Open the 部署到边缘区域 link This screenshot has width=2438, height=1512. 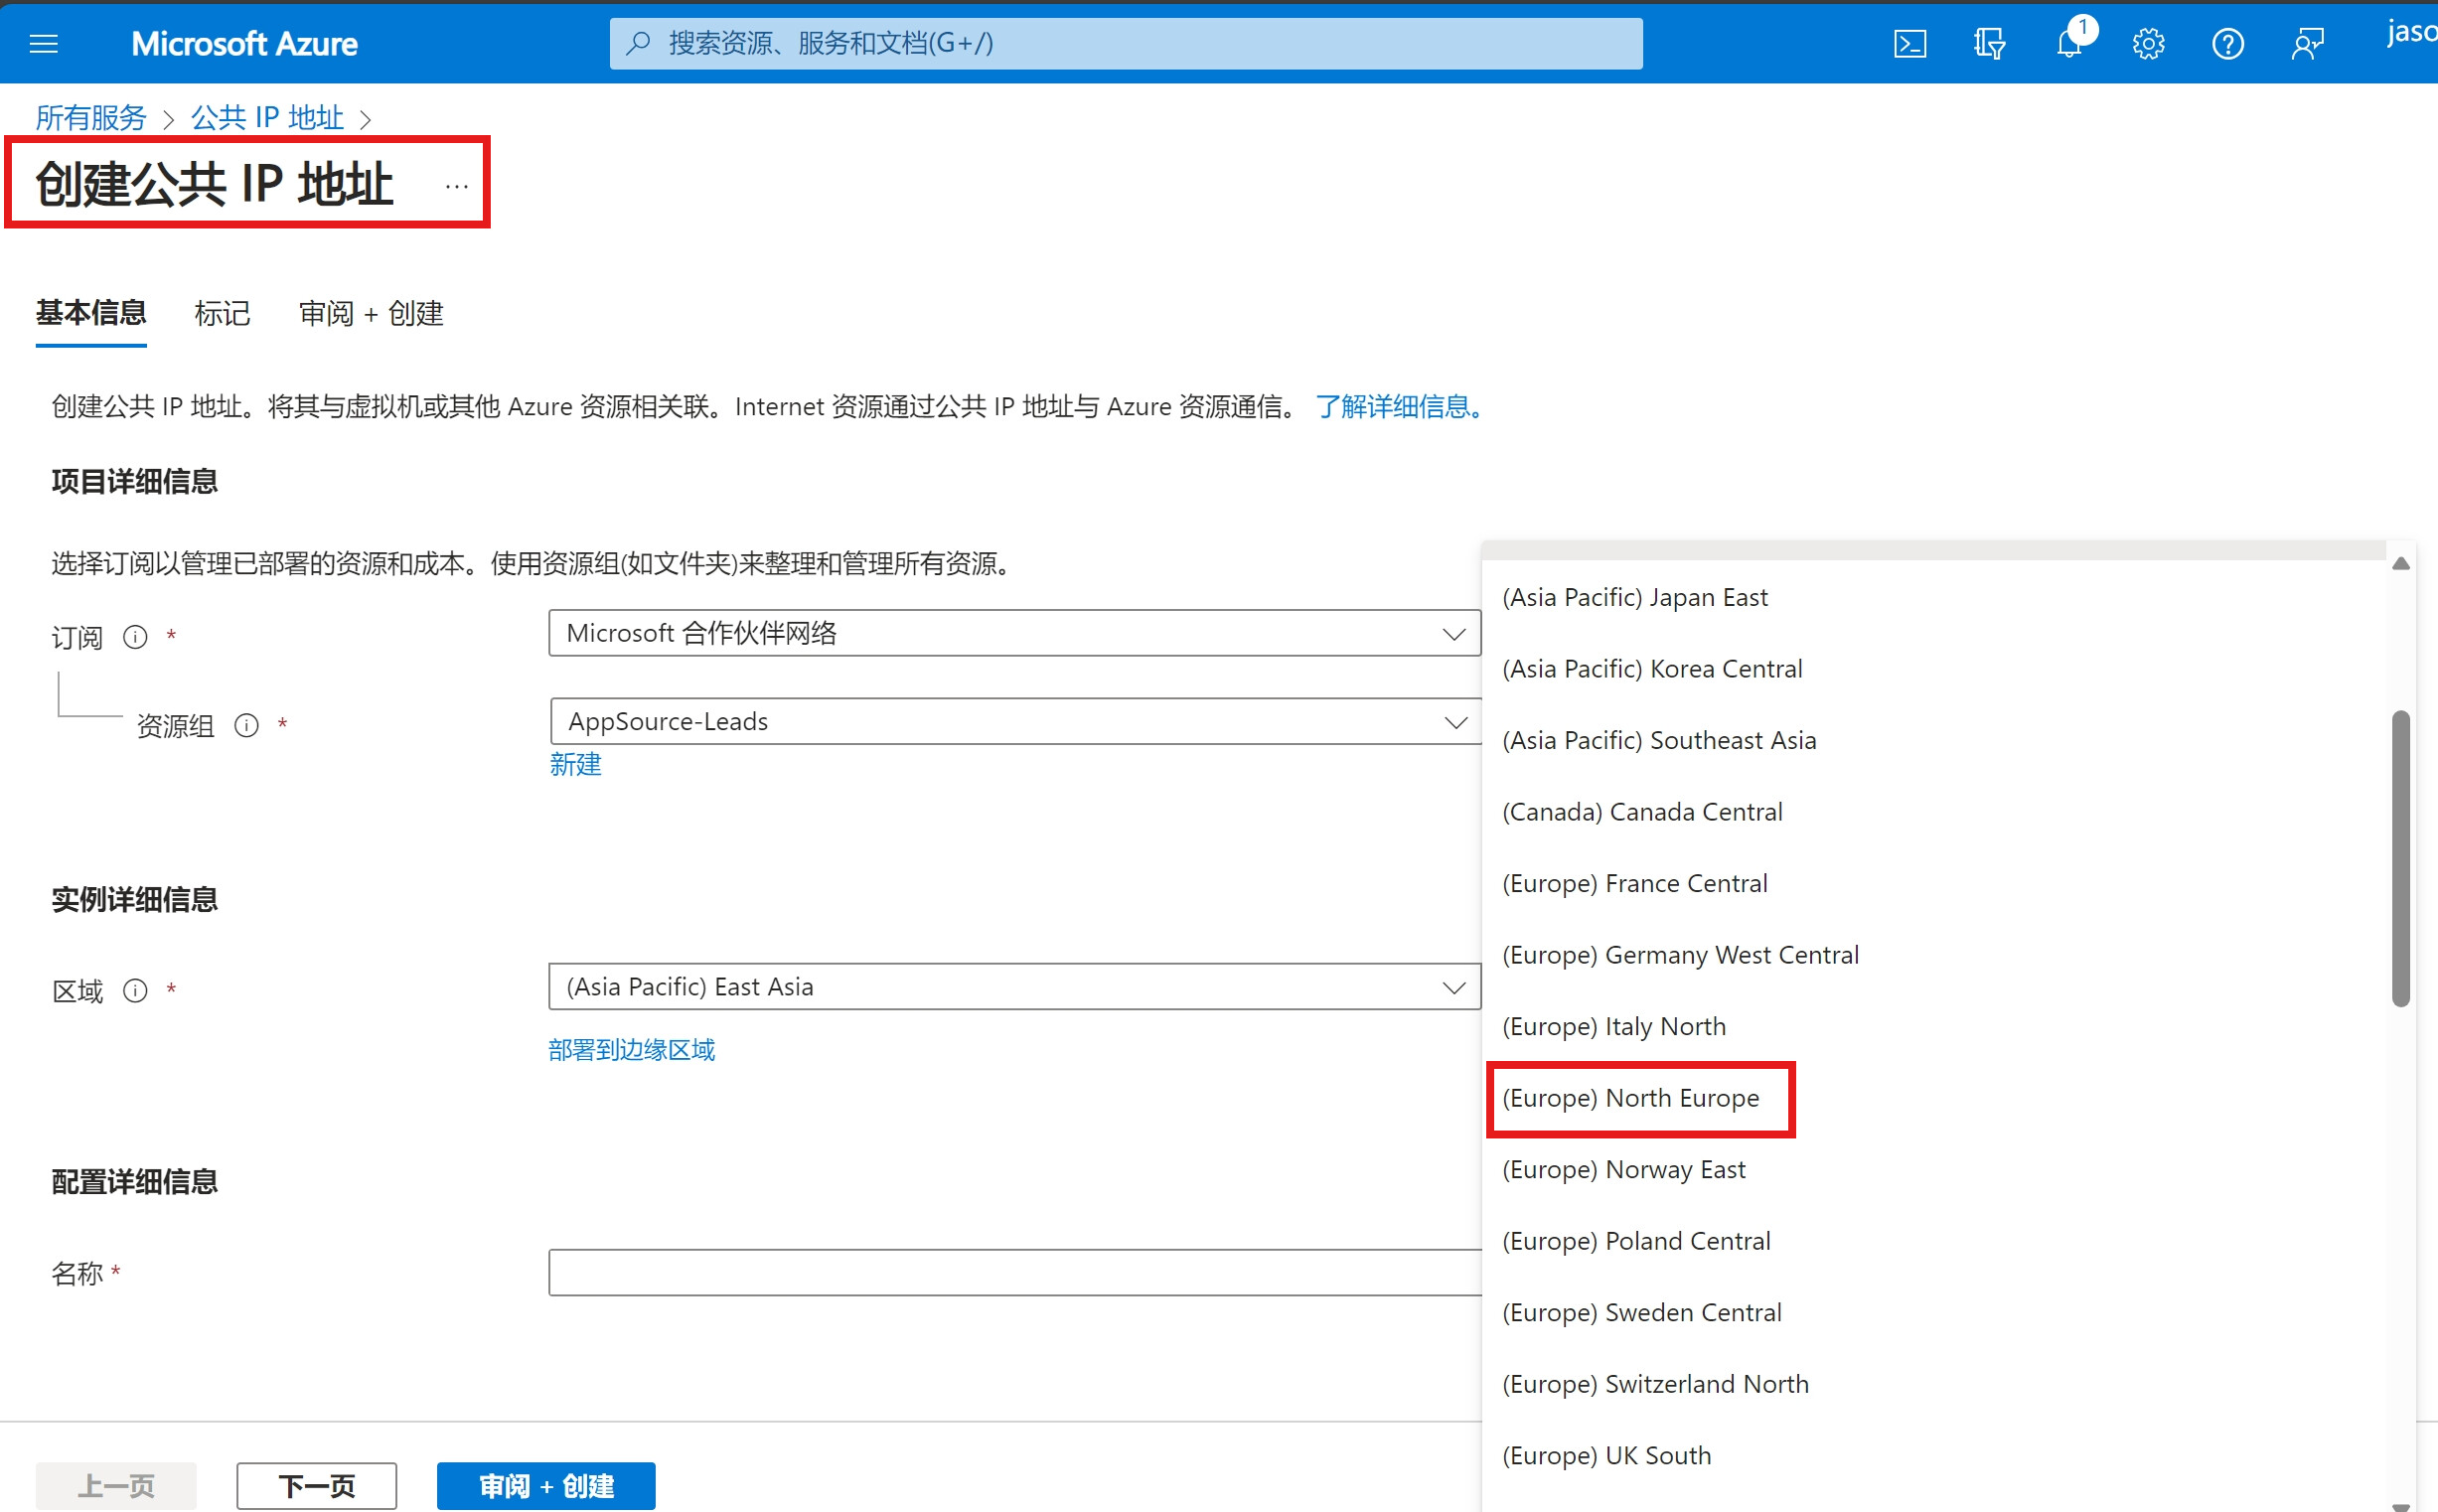[632, 1050]
